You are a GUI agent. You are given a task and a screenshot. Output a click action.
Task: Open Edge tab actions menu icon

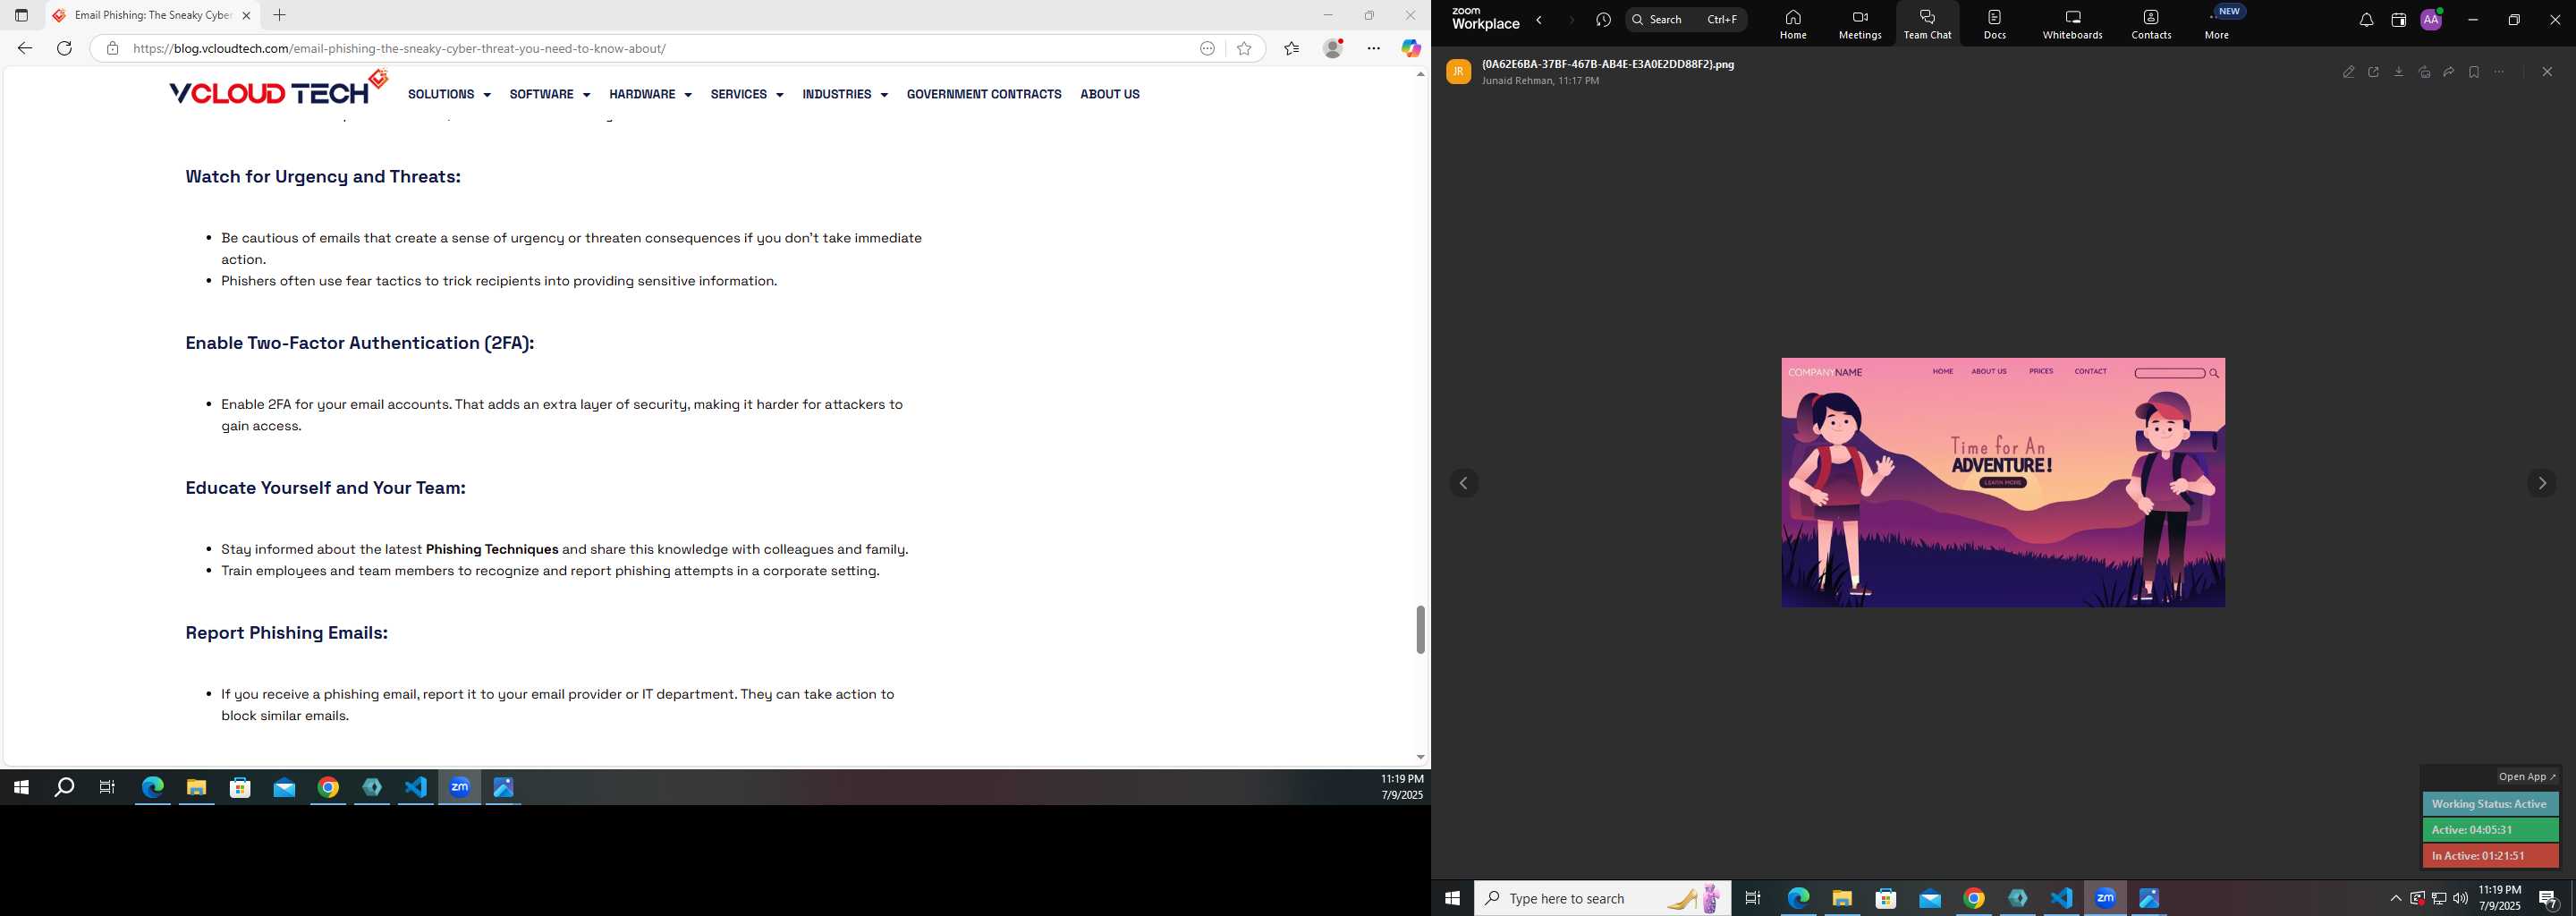point(21,15)
